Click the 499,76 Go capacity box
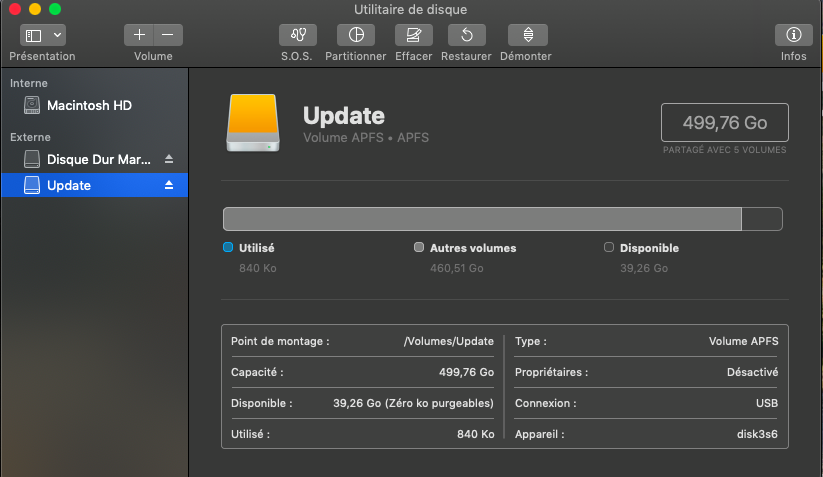823x477 pixels. [725, 122]
